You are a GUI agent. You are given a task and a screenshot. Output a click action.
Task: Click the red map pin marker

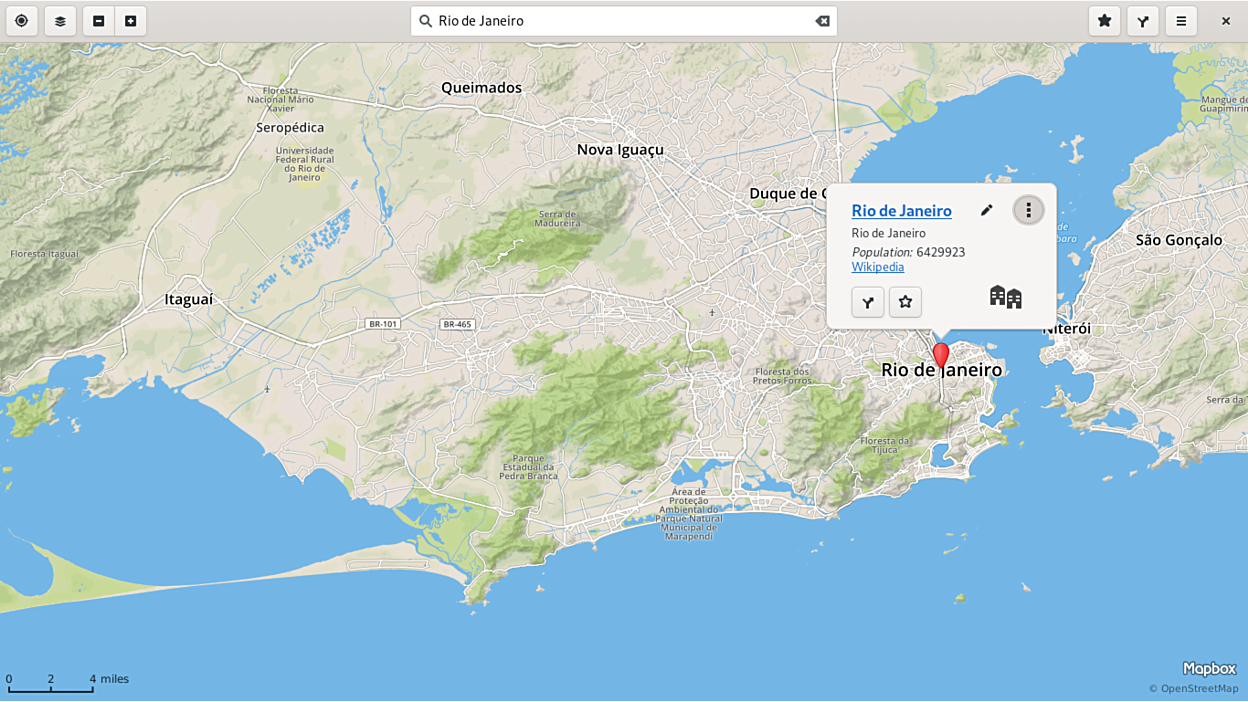tap(940, 355)
